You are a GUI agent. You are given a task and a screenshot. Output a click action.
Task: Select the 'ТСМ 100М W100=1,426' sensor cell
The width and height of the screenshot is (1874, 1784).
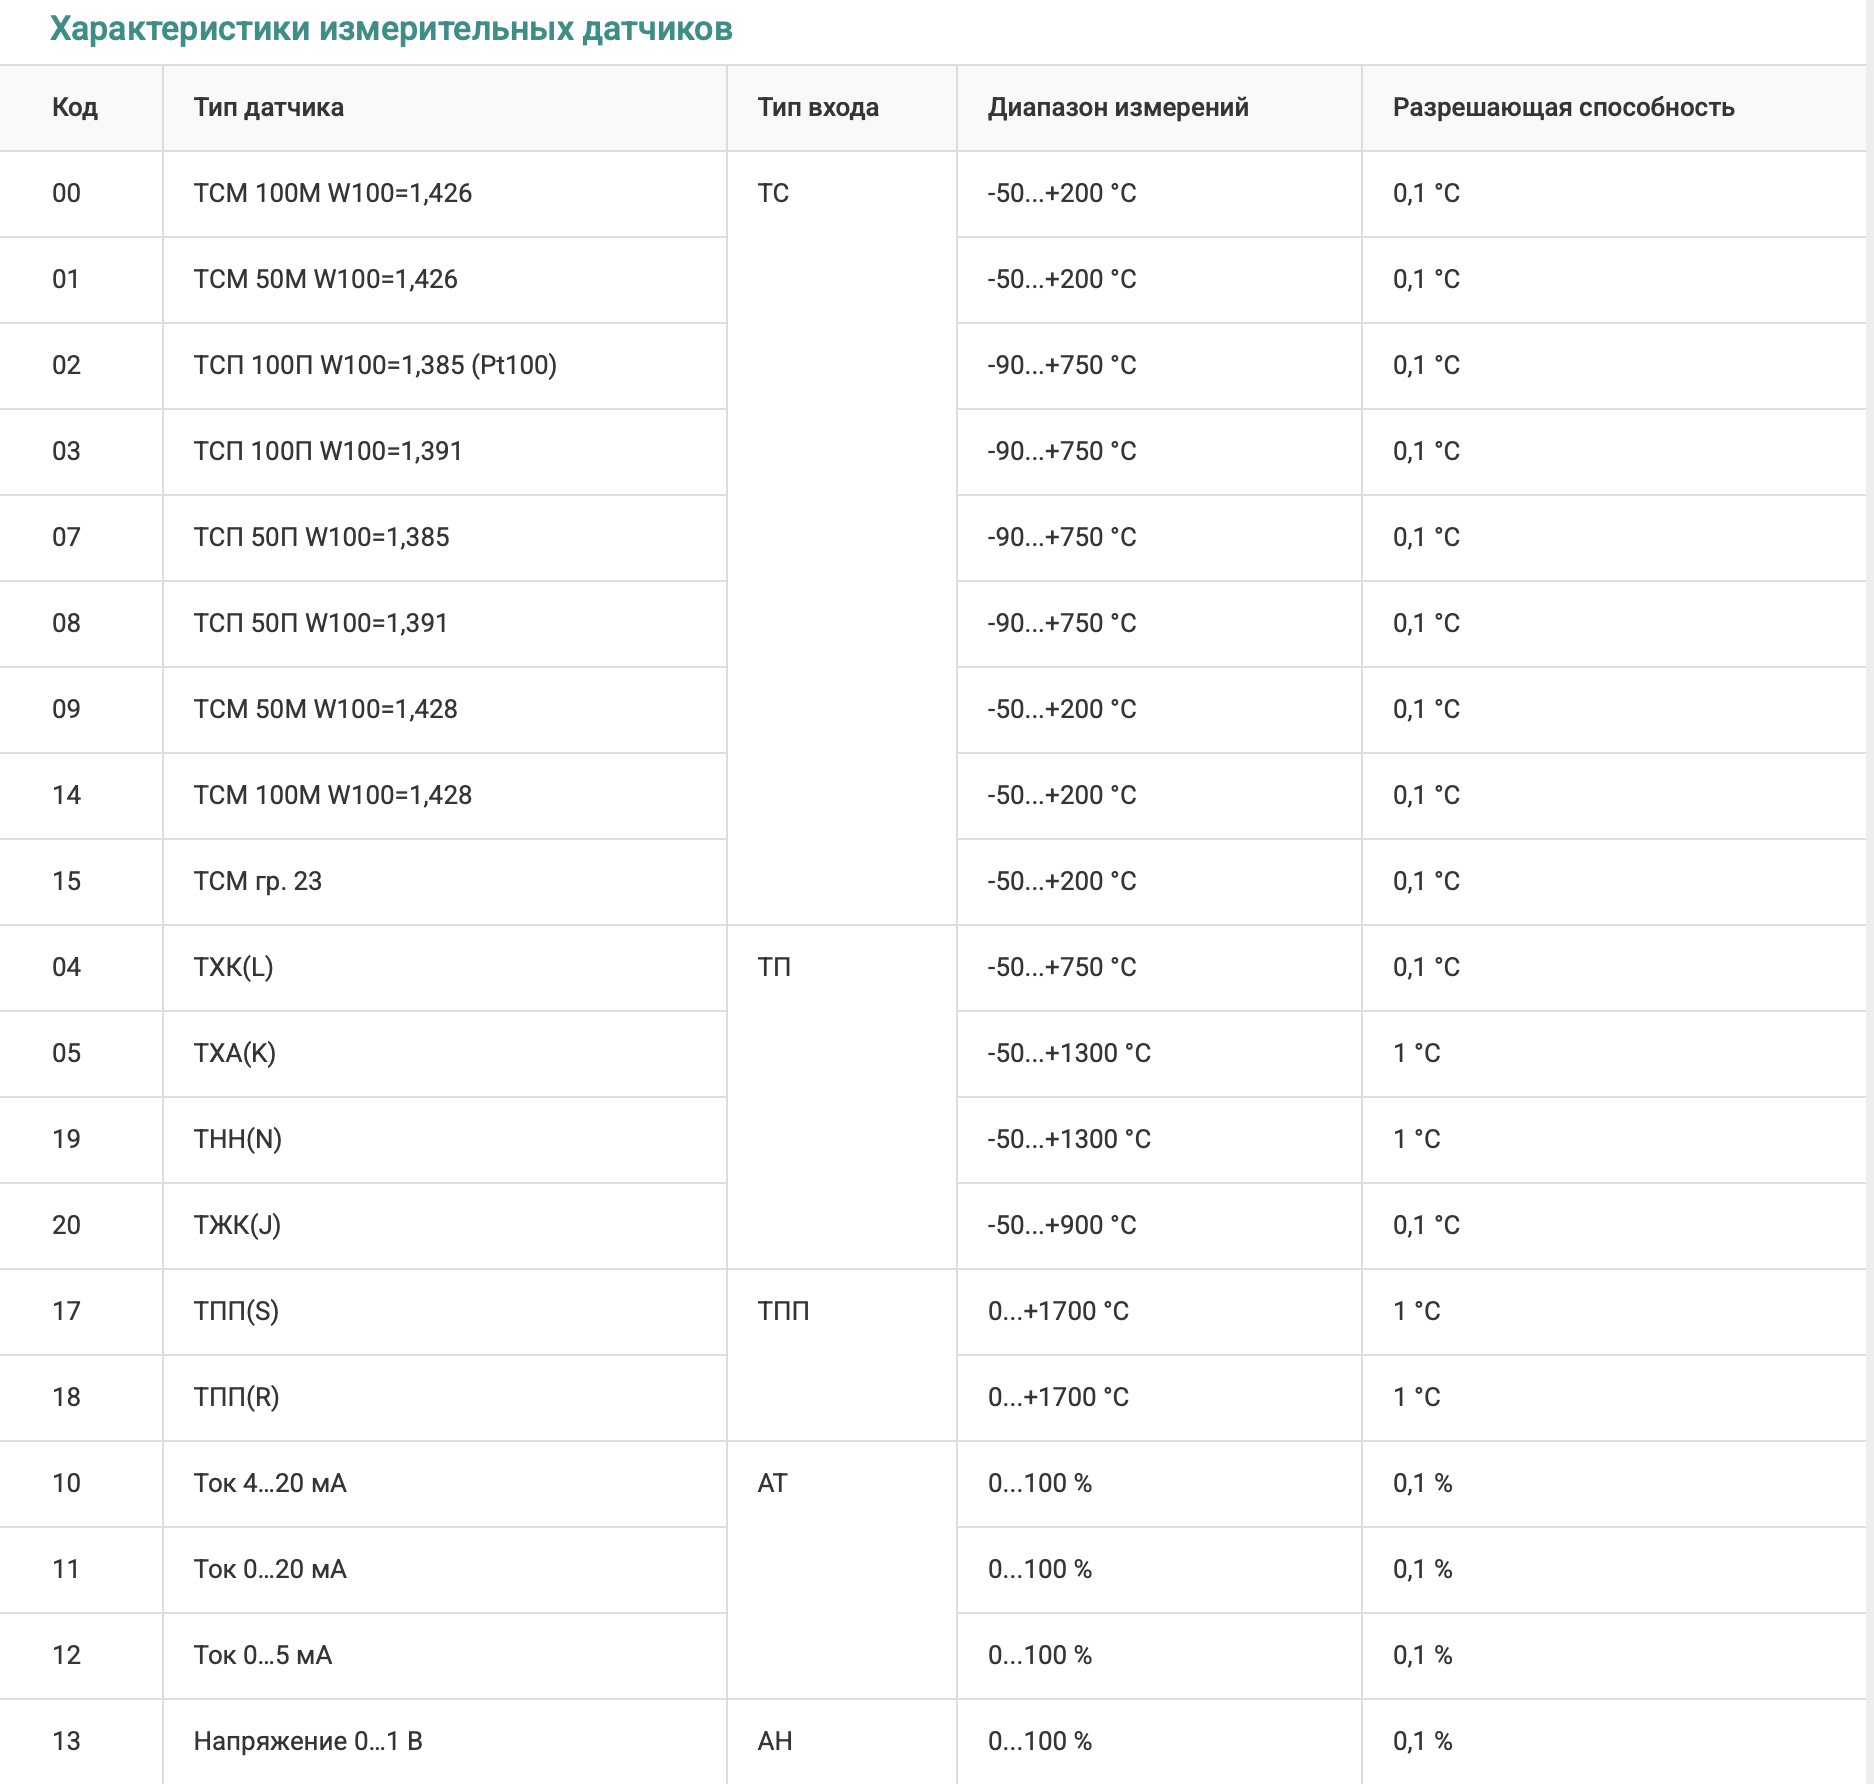[x=332, y=193]
